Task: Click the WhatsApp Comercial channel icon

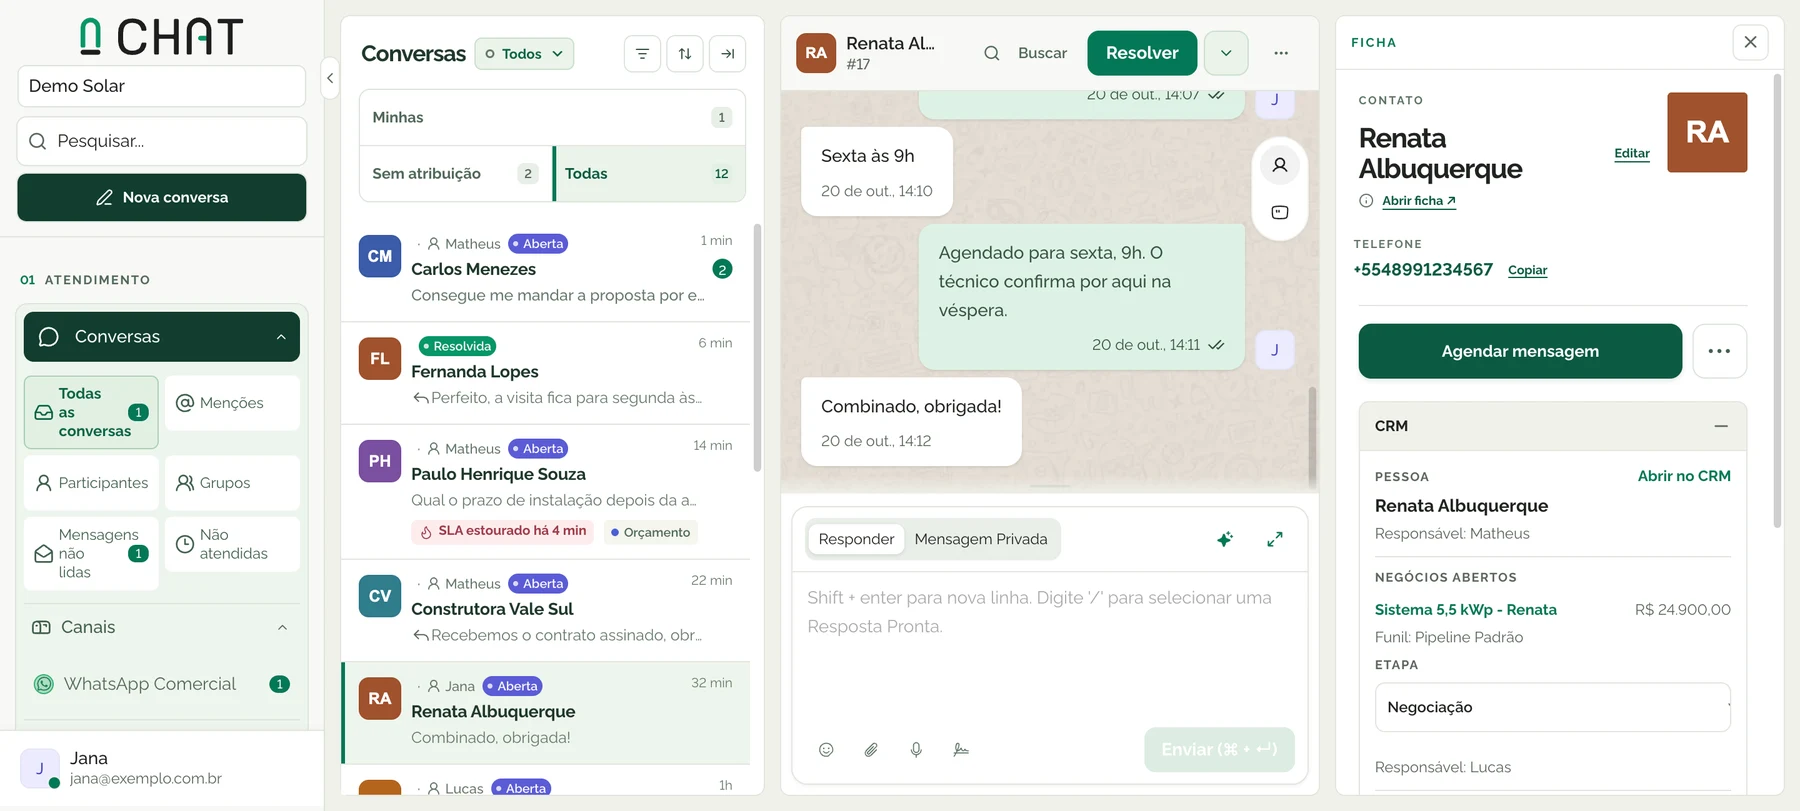Action: click(x=44, y=684)
